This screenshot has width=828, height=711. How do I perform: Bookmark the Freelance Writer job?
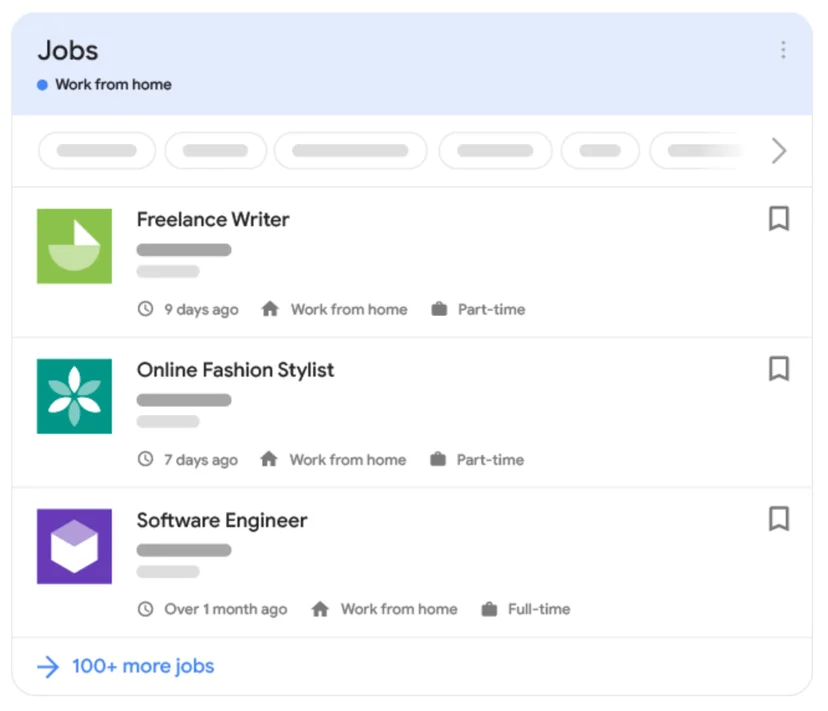pos(779,219)
